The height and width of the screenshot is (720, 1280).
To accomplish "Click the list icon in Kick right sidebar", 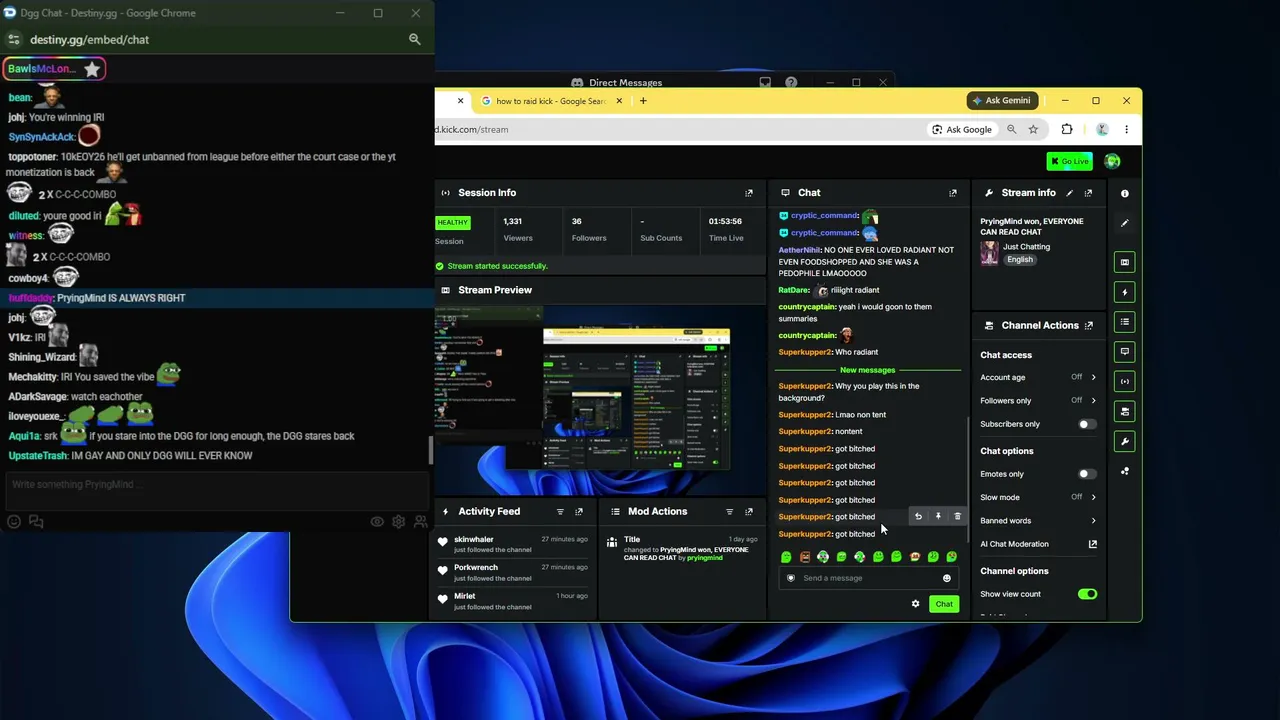I will (1125, 322).
